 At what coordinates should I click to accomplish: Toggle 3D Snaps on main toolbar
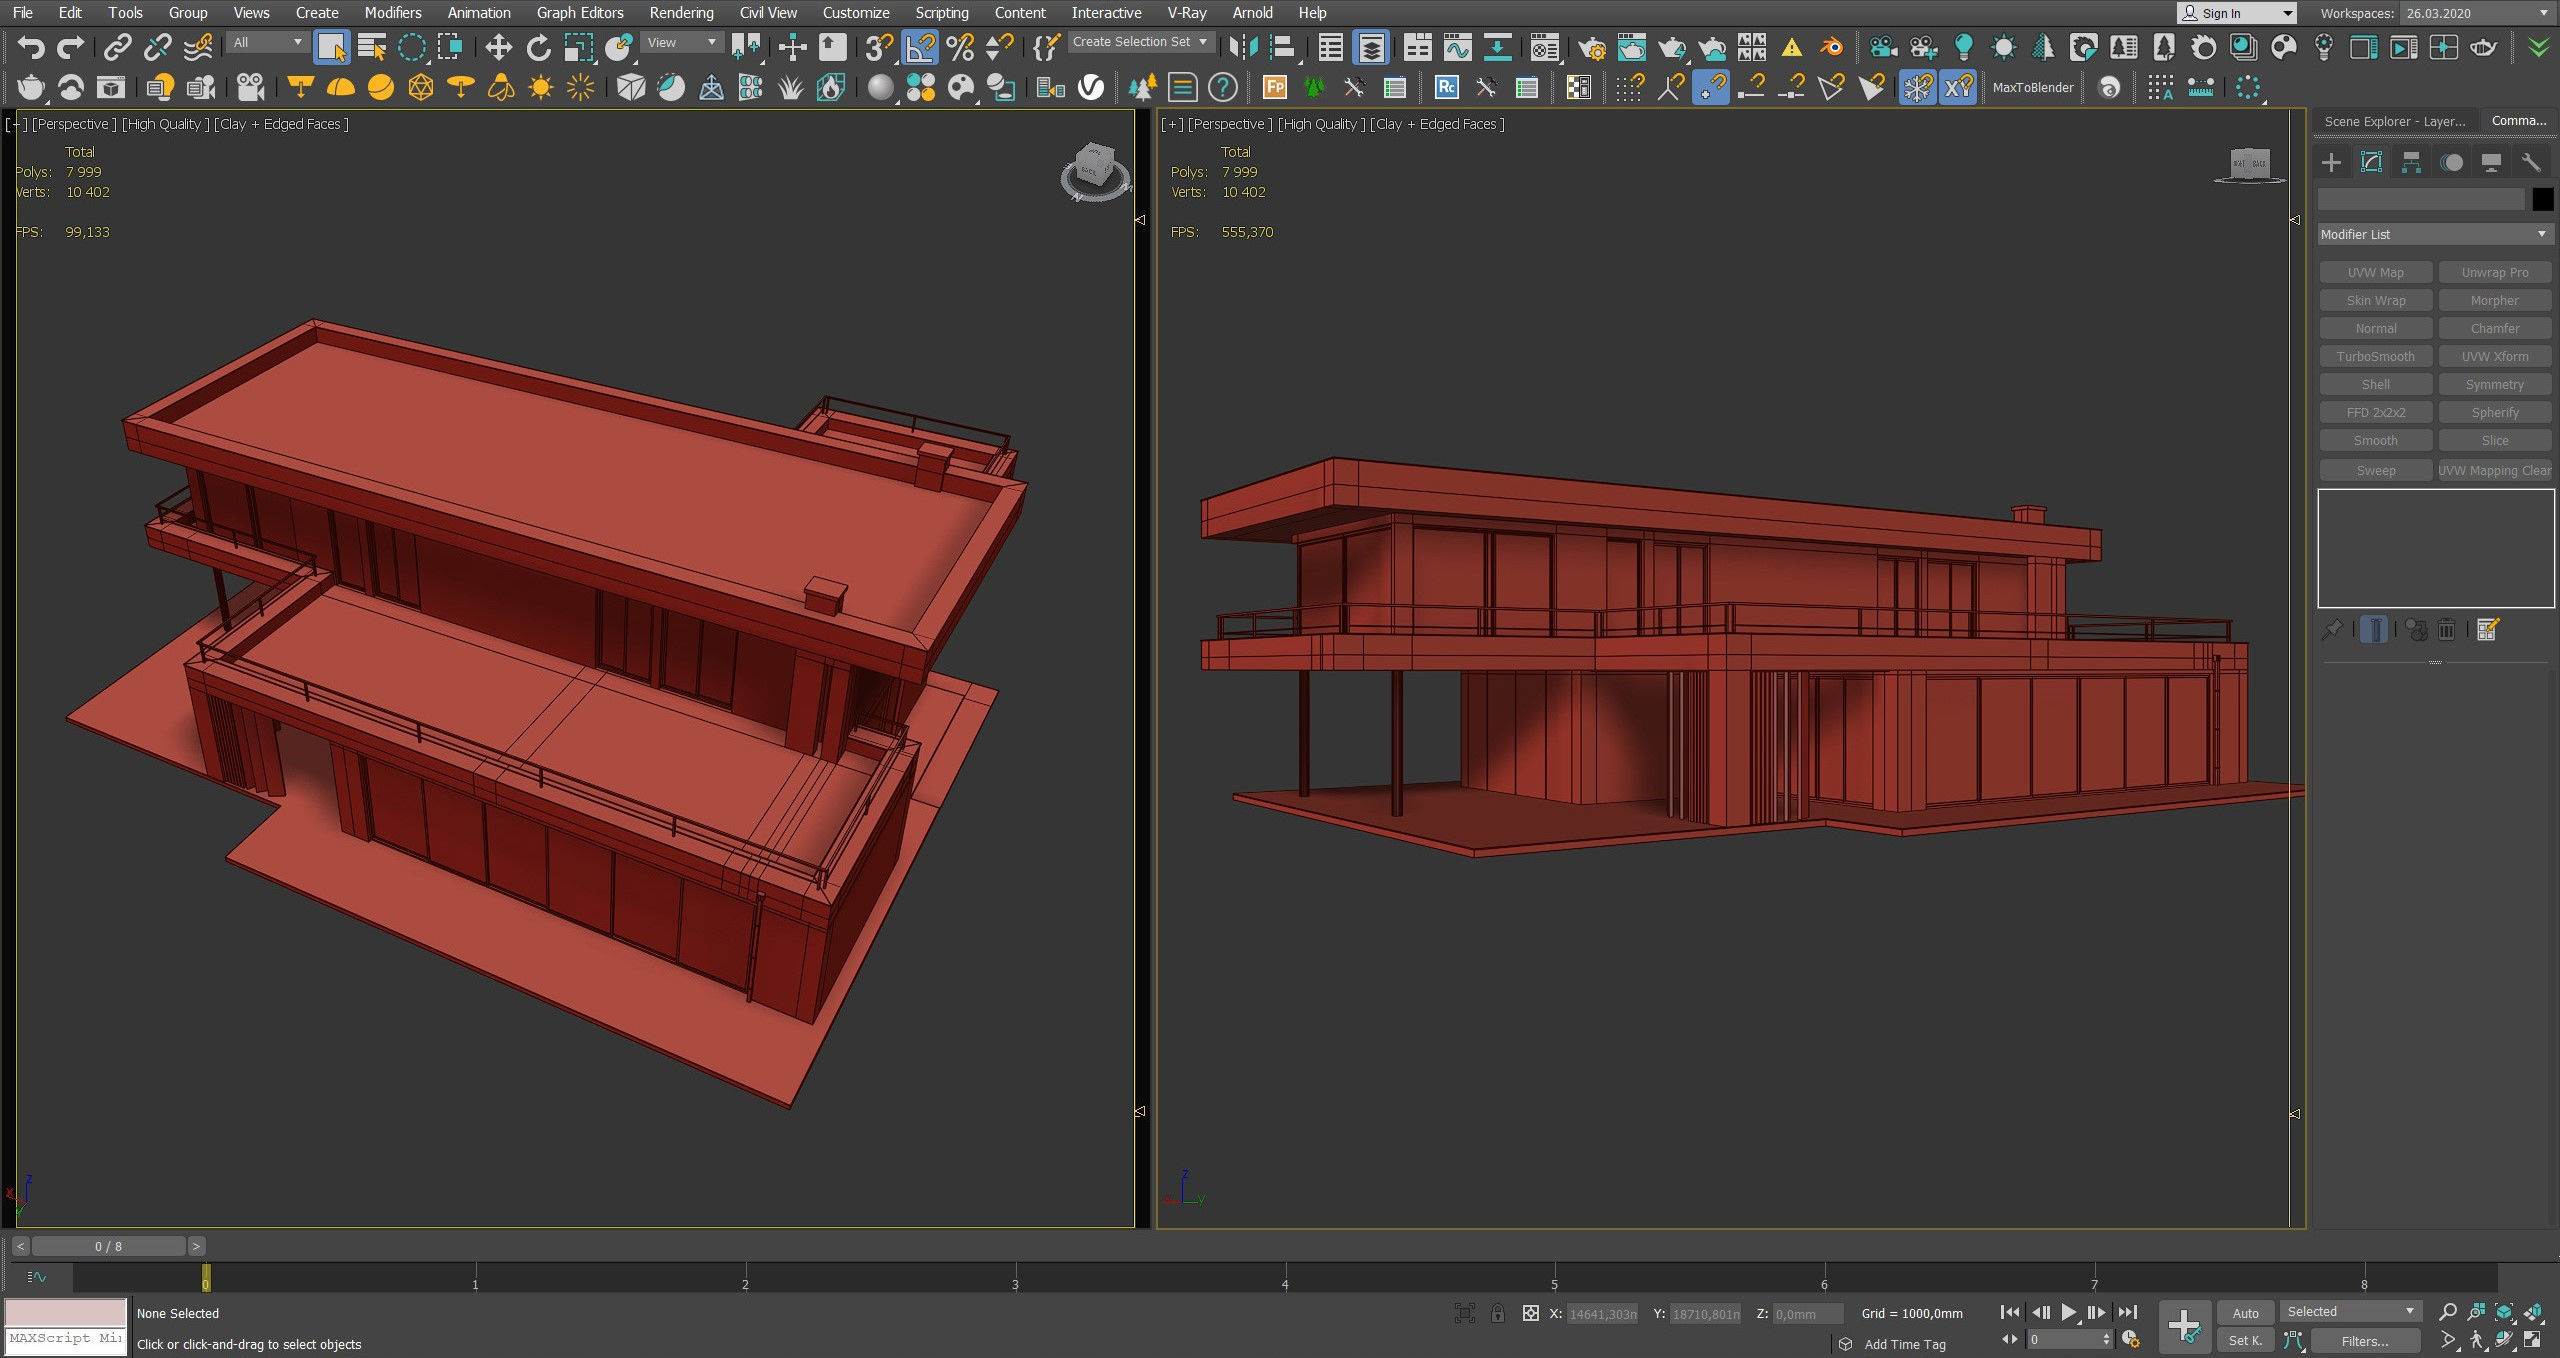pos(878,47)
